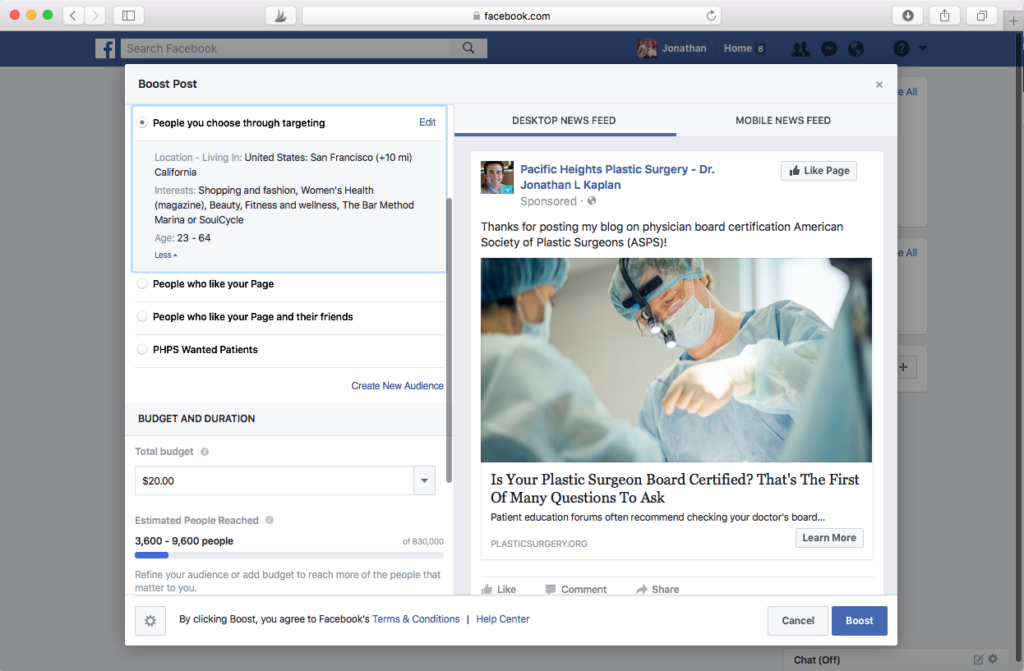
Task: Open the Facebook help question-mark icon
Action: pyautogui.click(x=901, y=48)
